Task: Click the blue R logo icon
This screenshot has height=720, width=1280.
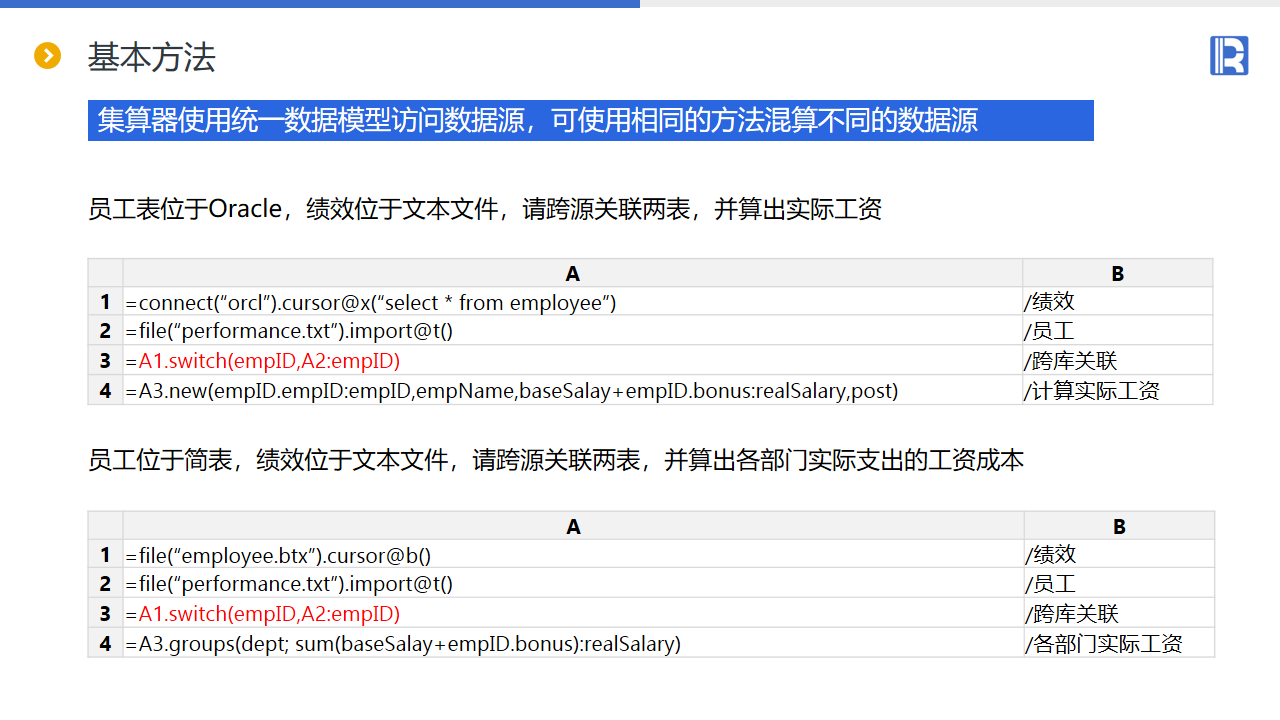Action: click(x=1229, y=56)
